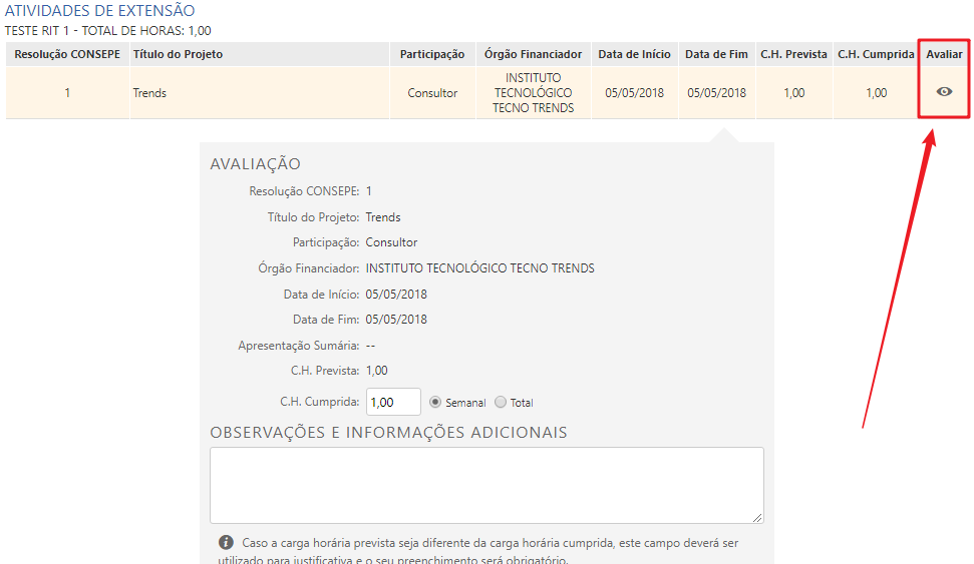Click the C.H. Cumprida column header in table
The width and height of the screenshot is (974, 564).
(x=876, y=54)
